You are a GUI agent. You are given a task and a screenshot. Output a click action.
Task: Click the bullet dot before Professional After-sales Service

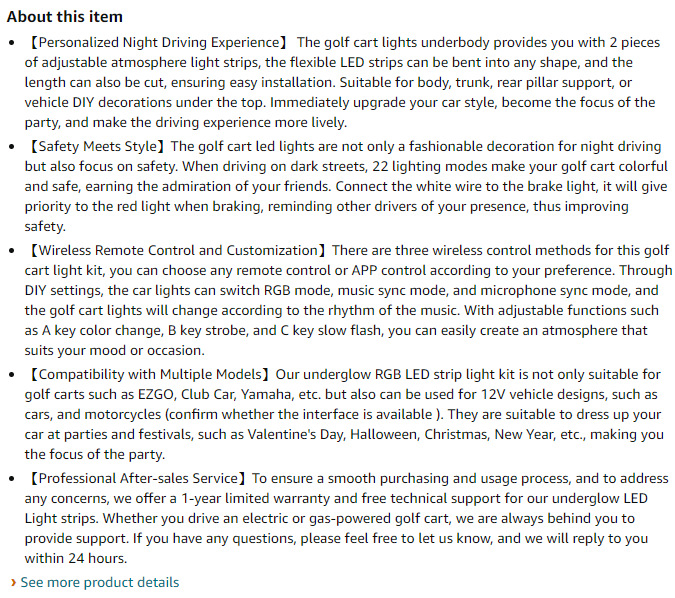12,479
